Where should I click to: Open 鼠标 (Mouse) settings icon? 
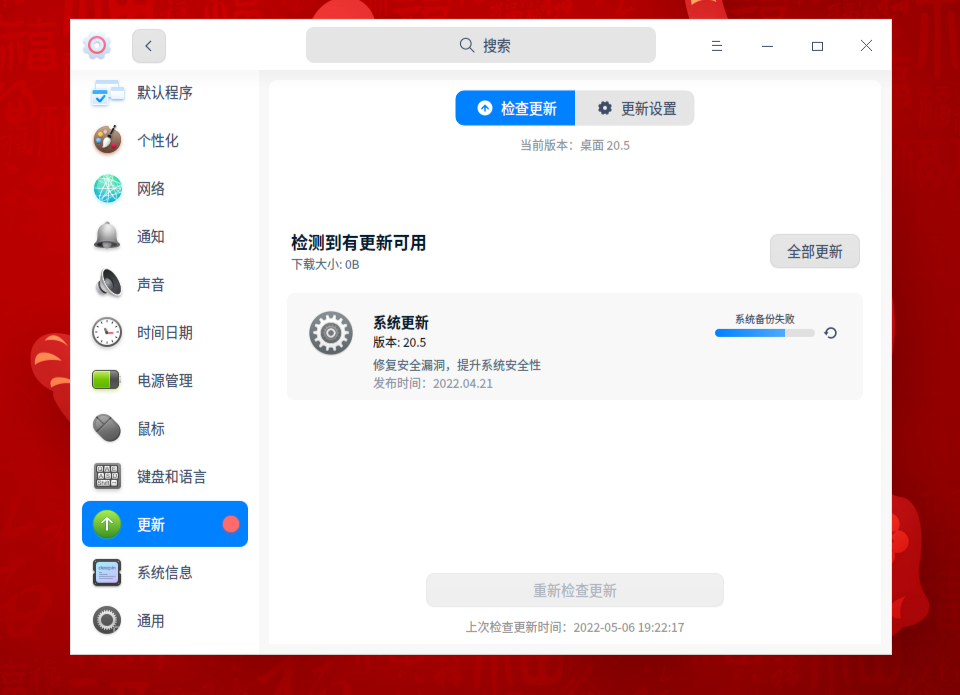coord(107,428)
